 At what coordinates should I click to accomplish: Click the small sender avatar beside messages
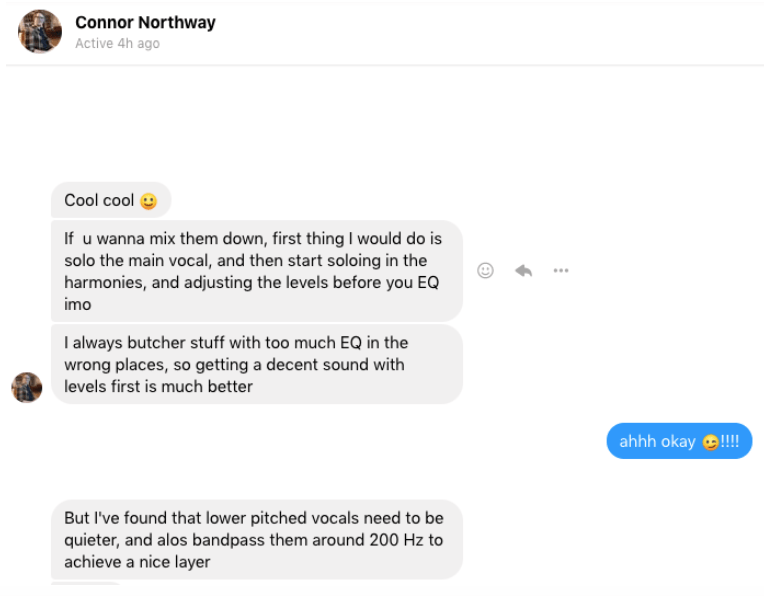click(x=27, y=387)
